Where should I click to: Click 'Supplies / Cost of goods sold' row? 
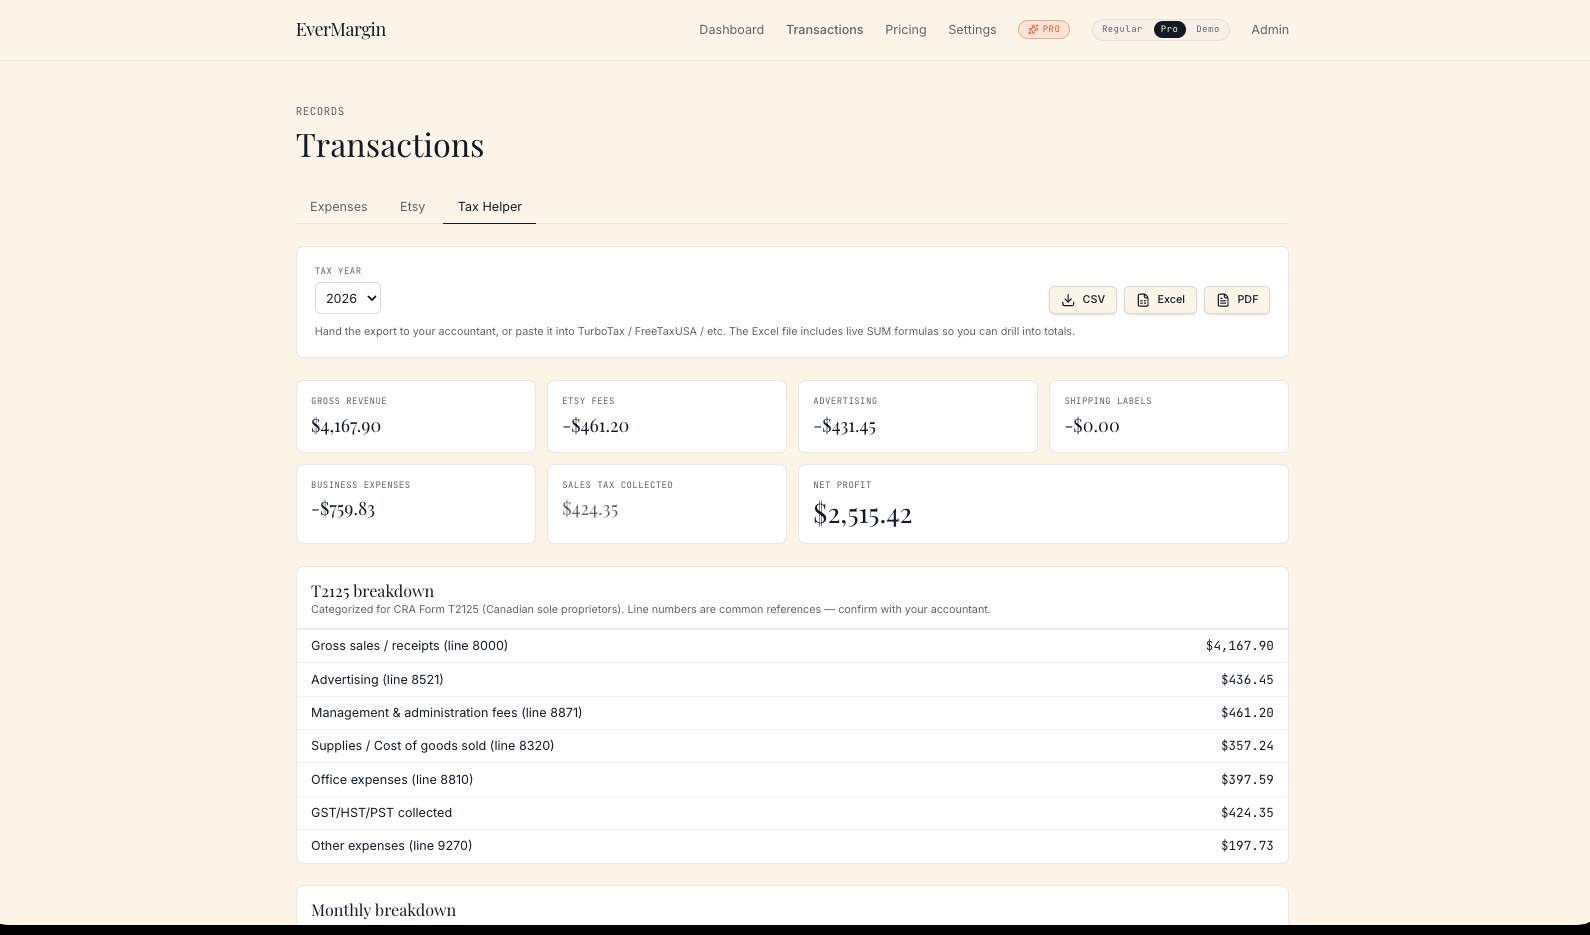tap(792, 746)
